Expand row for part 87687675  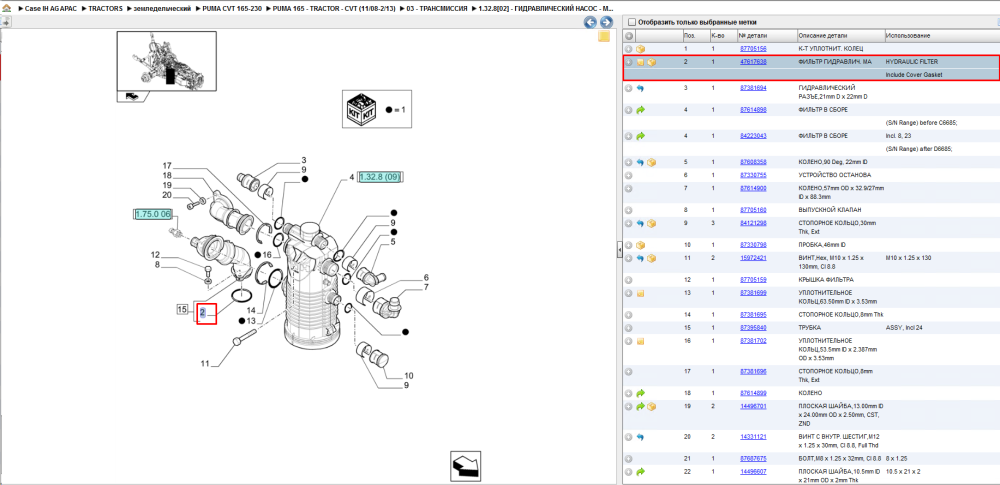(629, 458)
